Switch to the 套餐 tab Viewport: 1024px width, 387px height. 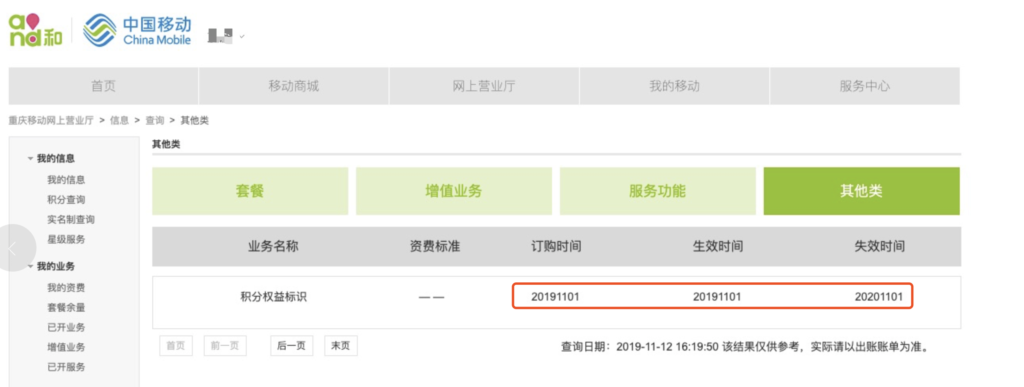click(250, 191)
